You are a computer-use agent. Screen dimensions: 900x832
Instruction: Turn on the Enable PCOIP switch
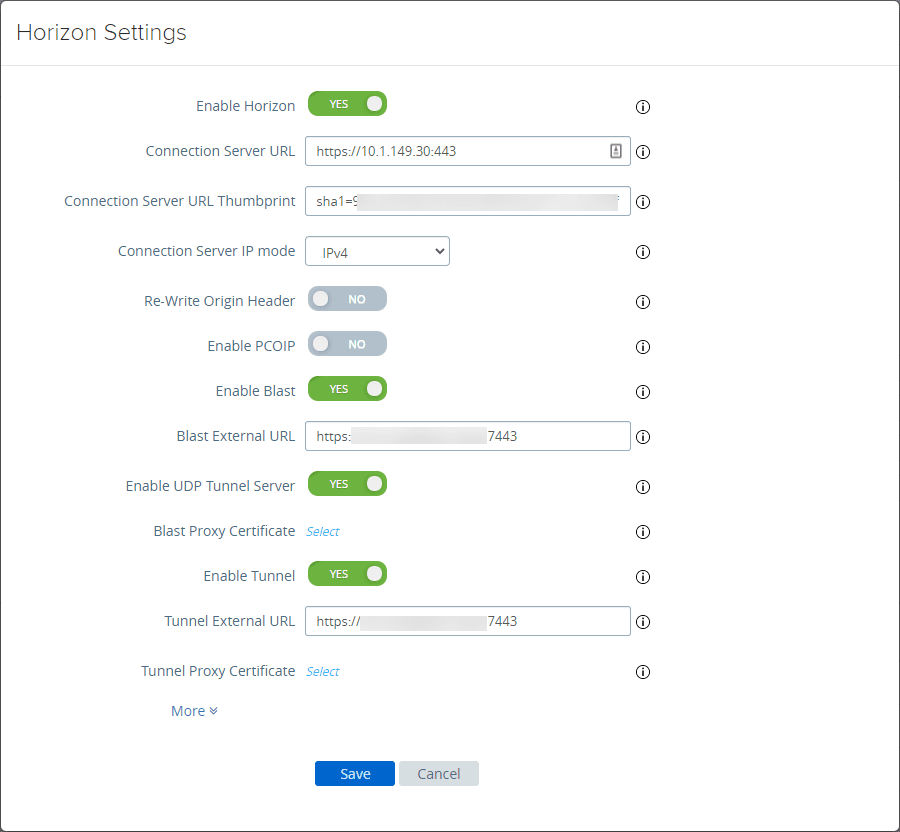coord(347,343)
